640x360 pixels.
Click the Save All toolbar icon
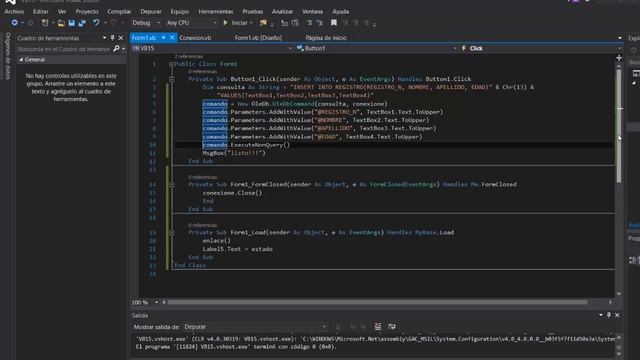[82, 23]
